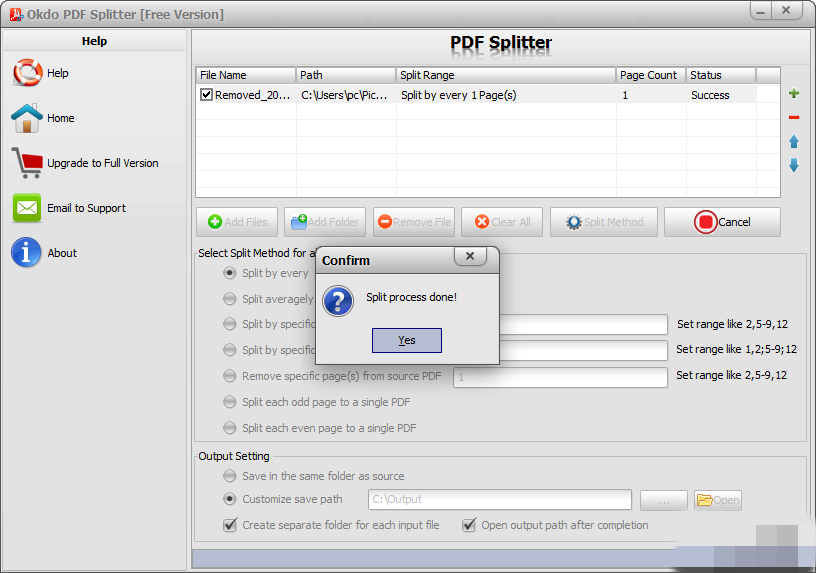Click the Open output folder button
This screenshot has width=816, height=573.
pos(718,500)
